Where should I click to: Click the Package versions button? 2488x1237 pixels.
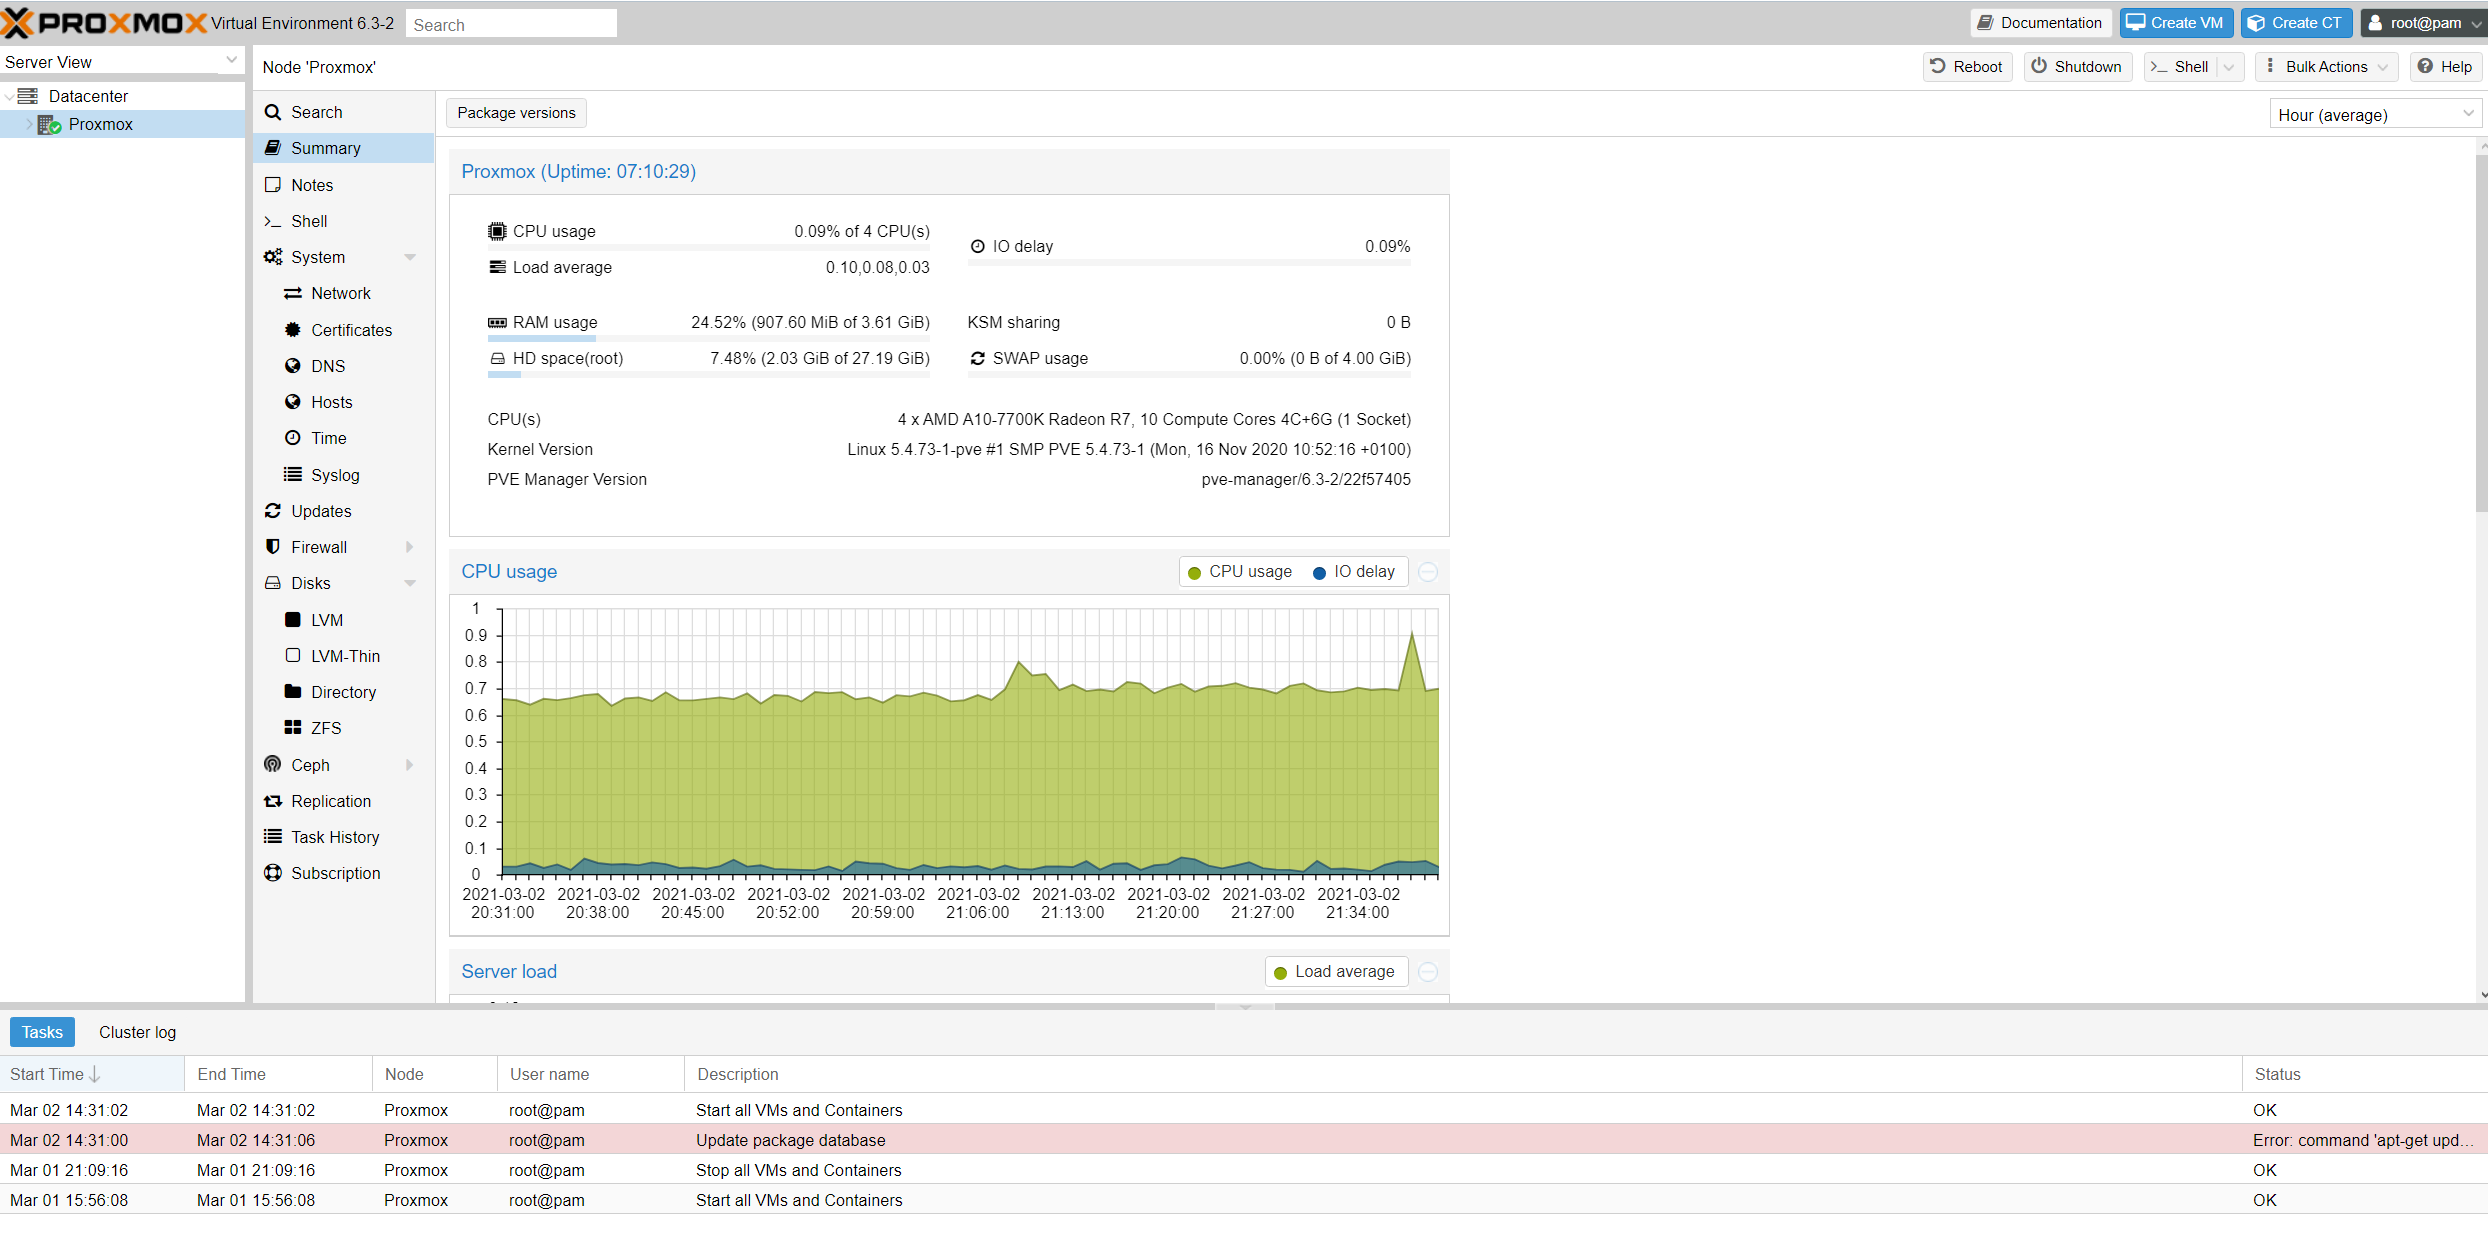click(x=516, y=113)
